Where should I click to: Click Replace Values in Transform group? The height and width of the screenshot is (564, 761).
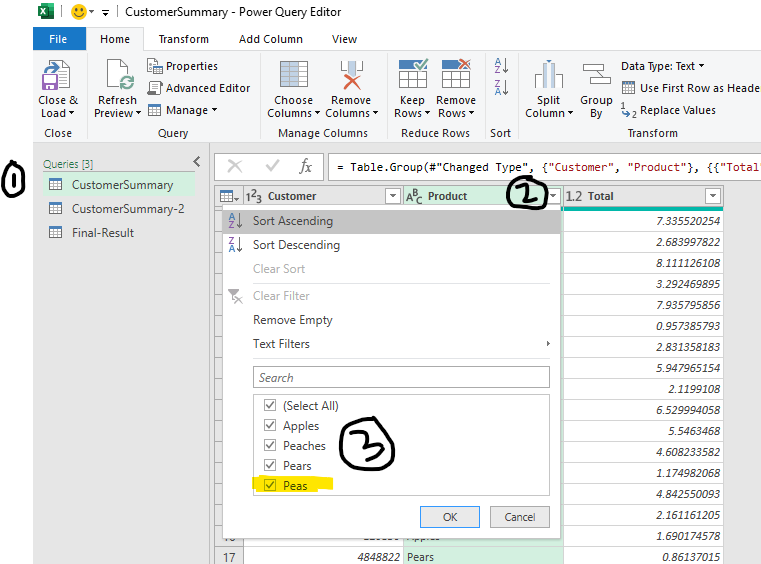(668, 110)
